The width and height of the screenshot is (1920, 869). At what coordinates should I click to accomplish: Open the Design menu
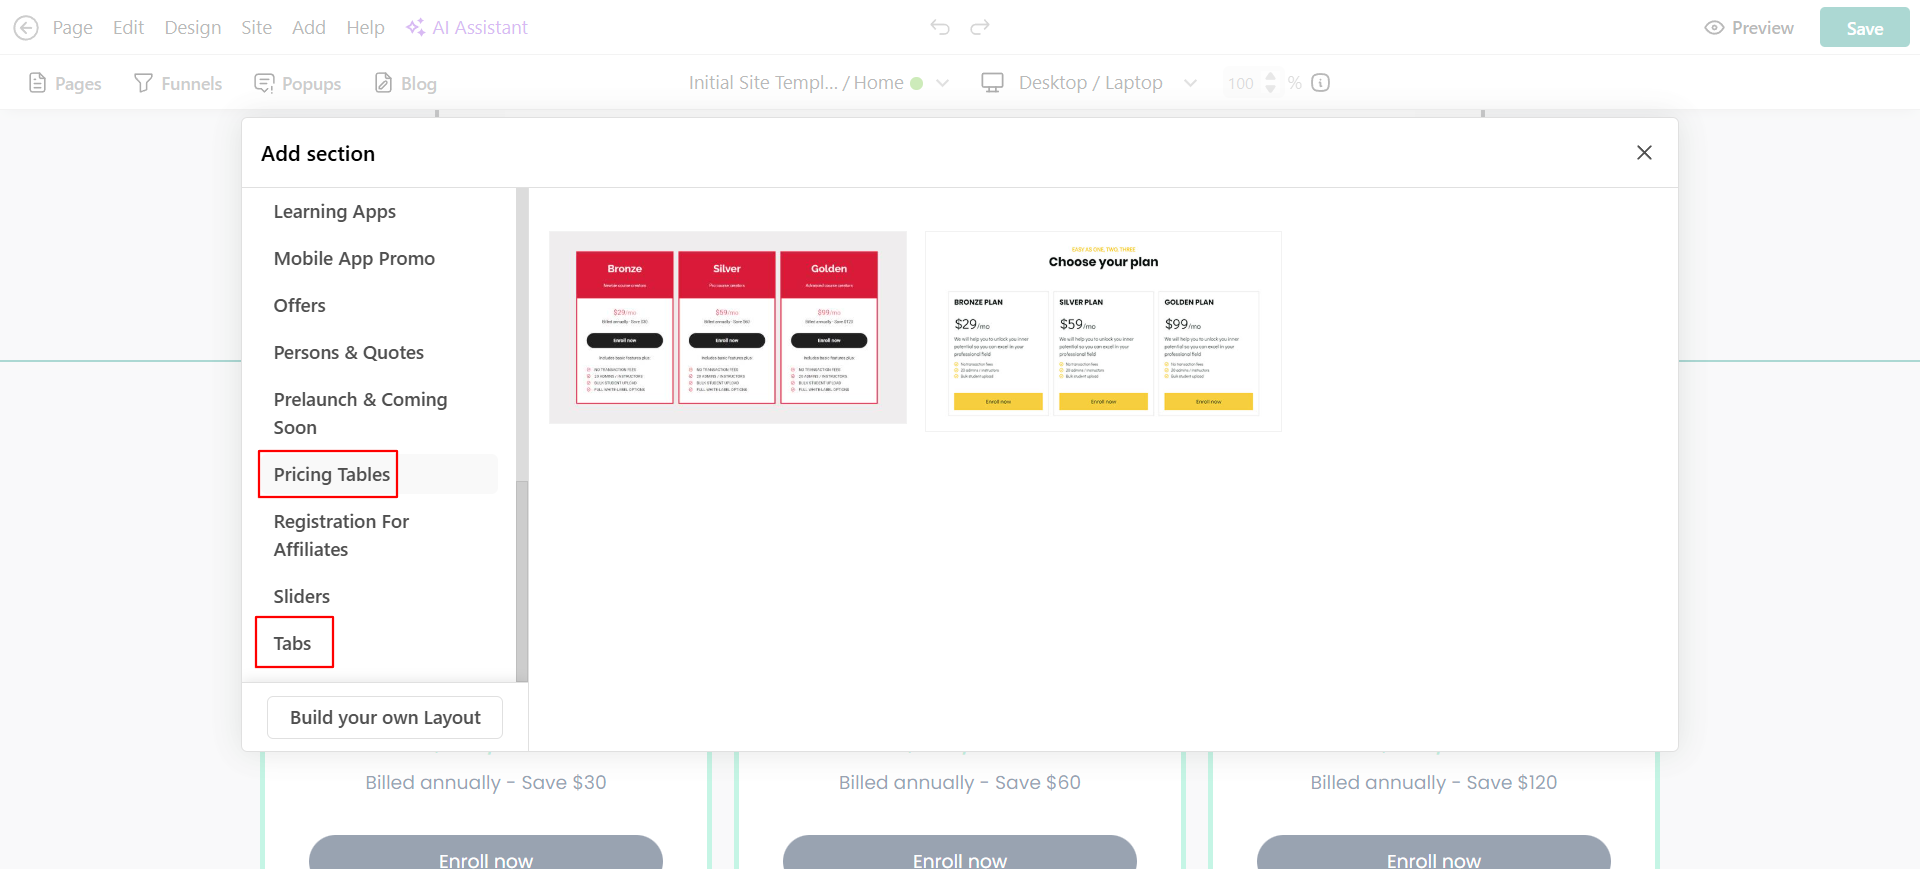click(193, 28)
